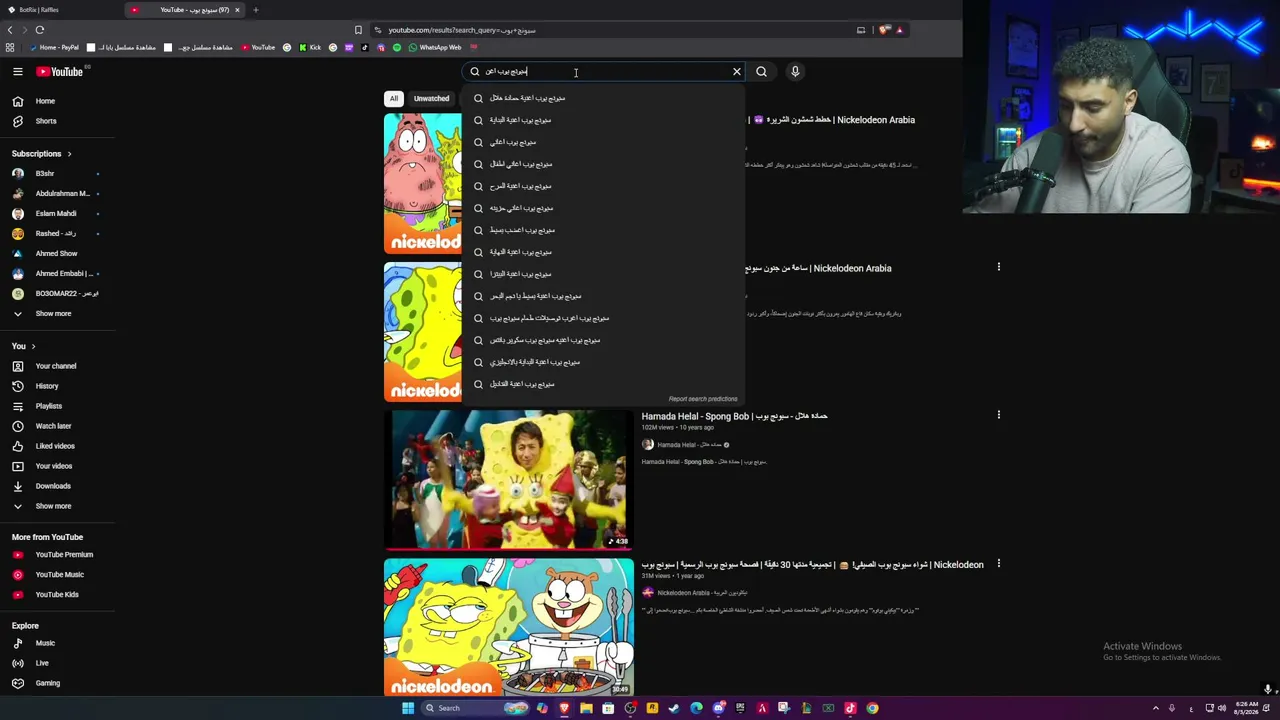This screenshot has height=720, width=1280.
Task: Expand the Subscriptions section arrow
Action: click(x=69, y=154)
